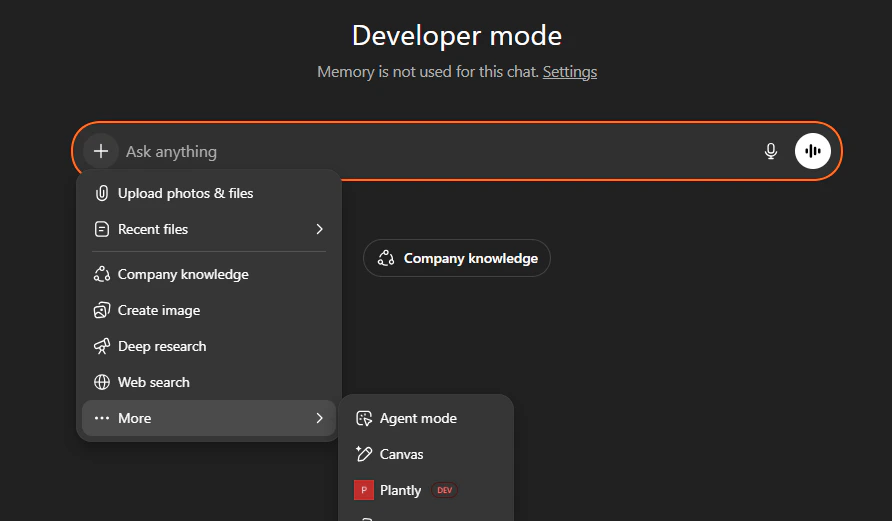
Task: Select Deep research option
Action: [209, 346]
